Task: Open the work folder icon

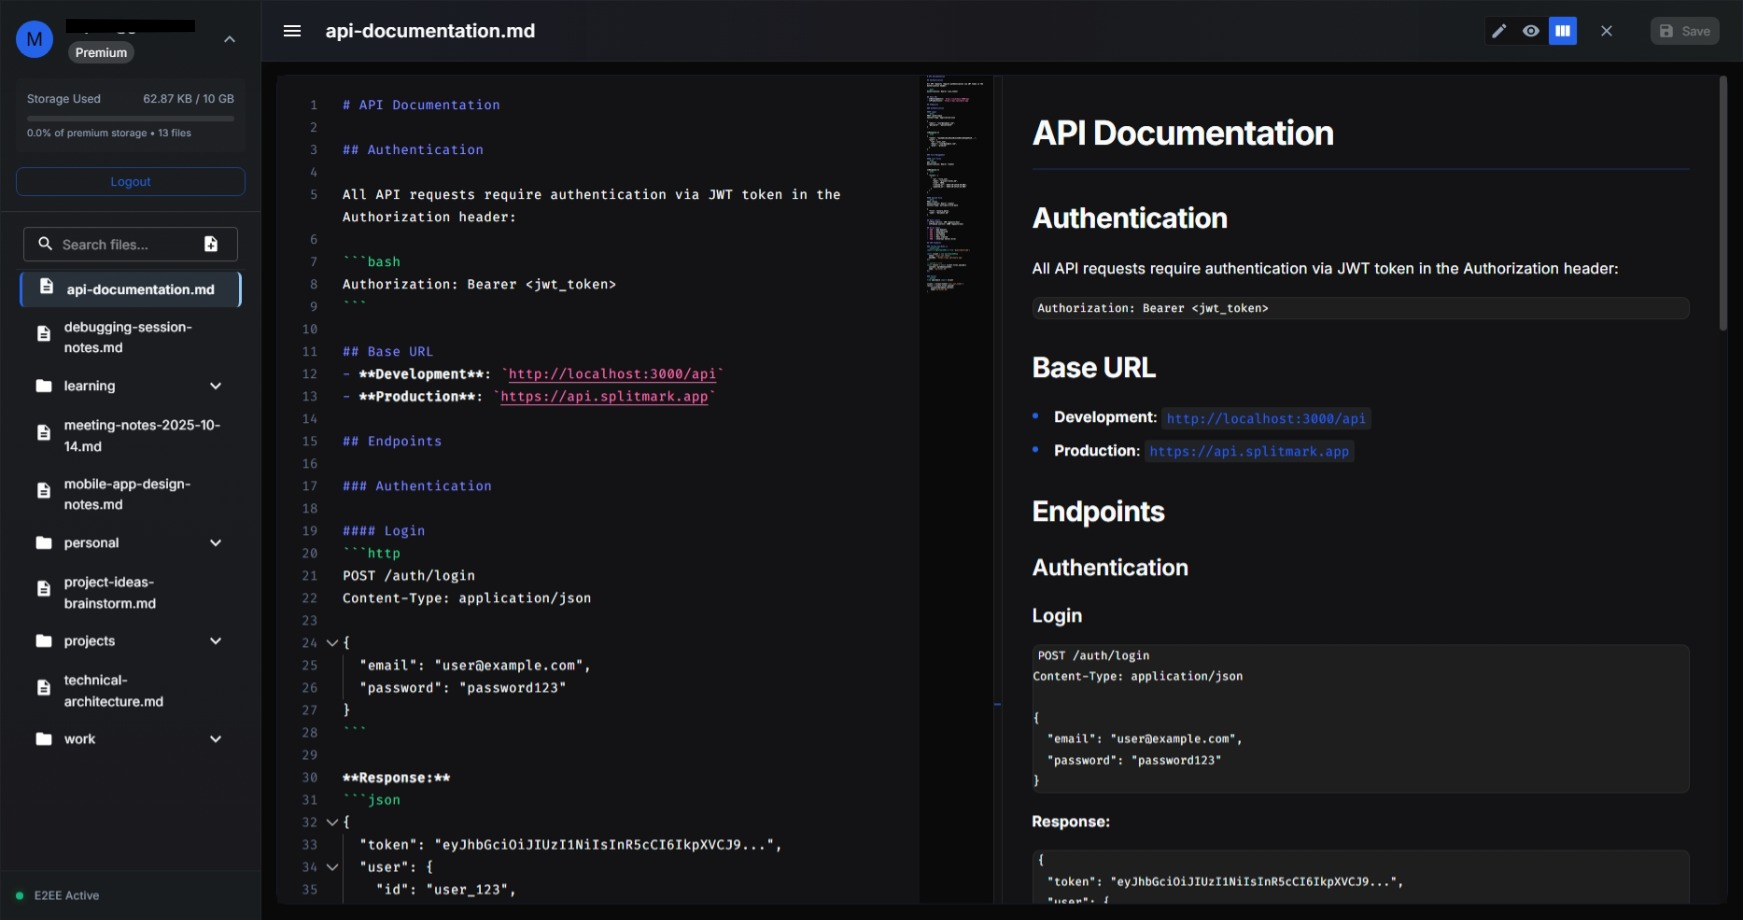Action: coord(44,739)
